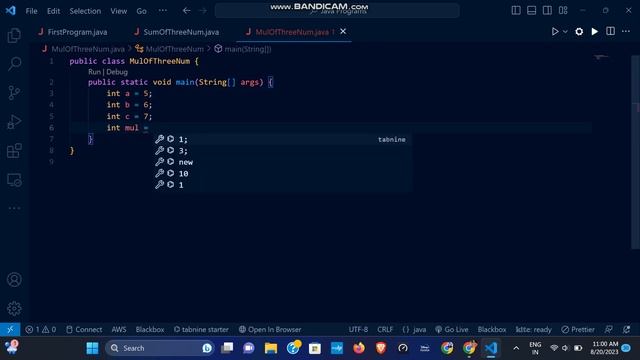Image resolution: width=640 pixels, height=360 pixels.
Task: Click the Run code lens link
Action: pyautogui.click(x=94, y=72)
